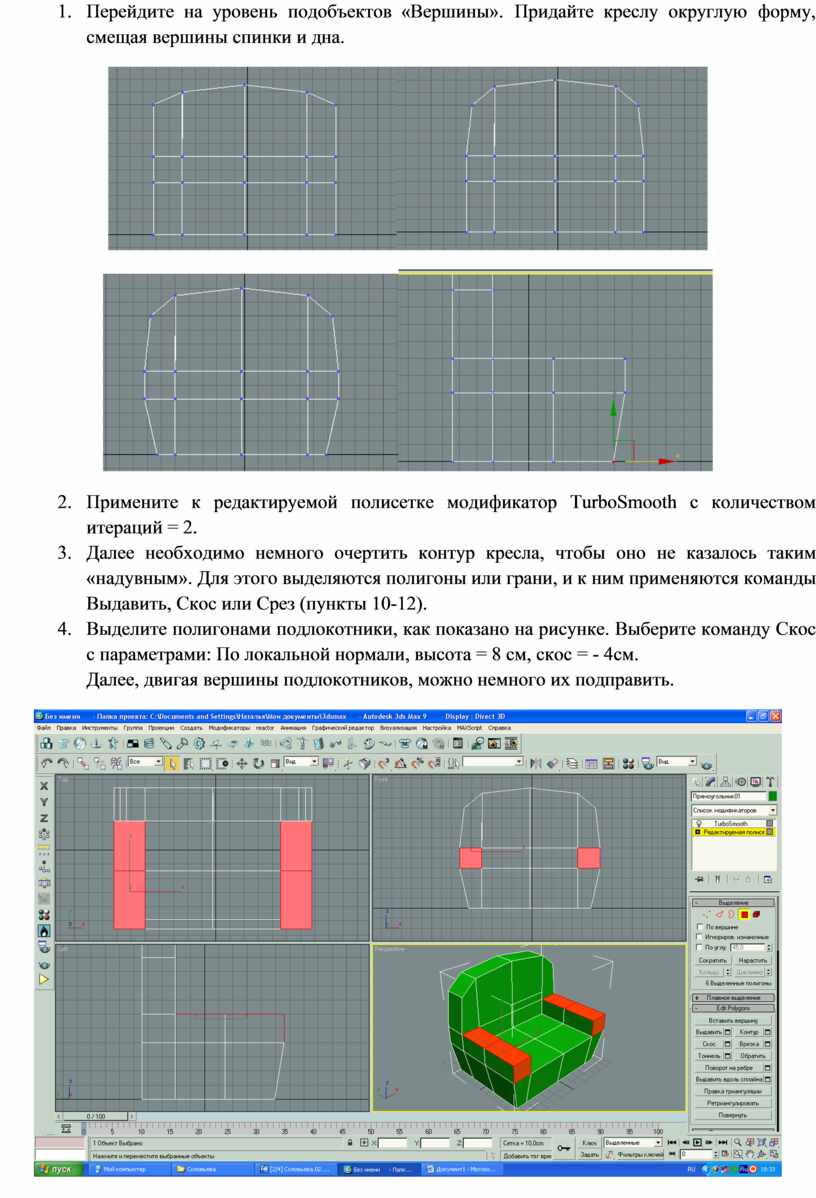This screenshot has height=1198, width=816.
Task: Restrict to Z axis constraint
Action: (x=44, y=818)
